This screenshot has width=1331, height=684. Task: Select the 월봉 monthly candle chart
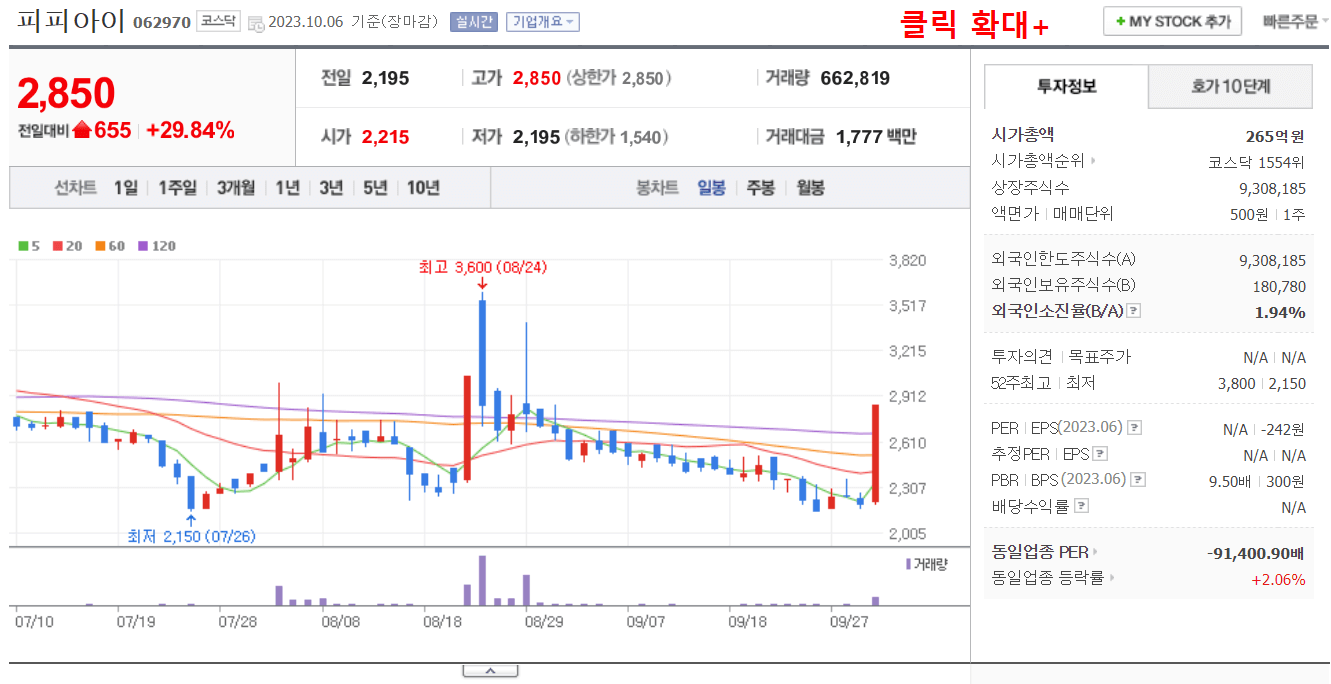[811, 188]
